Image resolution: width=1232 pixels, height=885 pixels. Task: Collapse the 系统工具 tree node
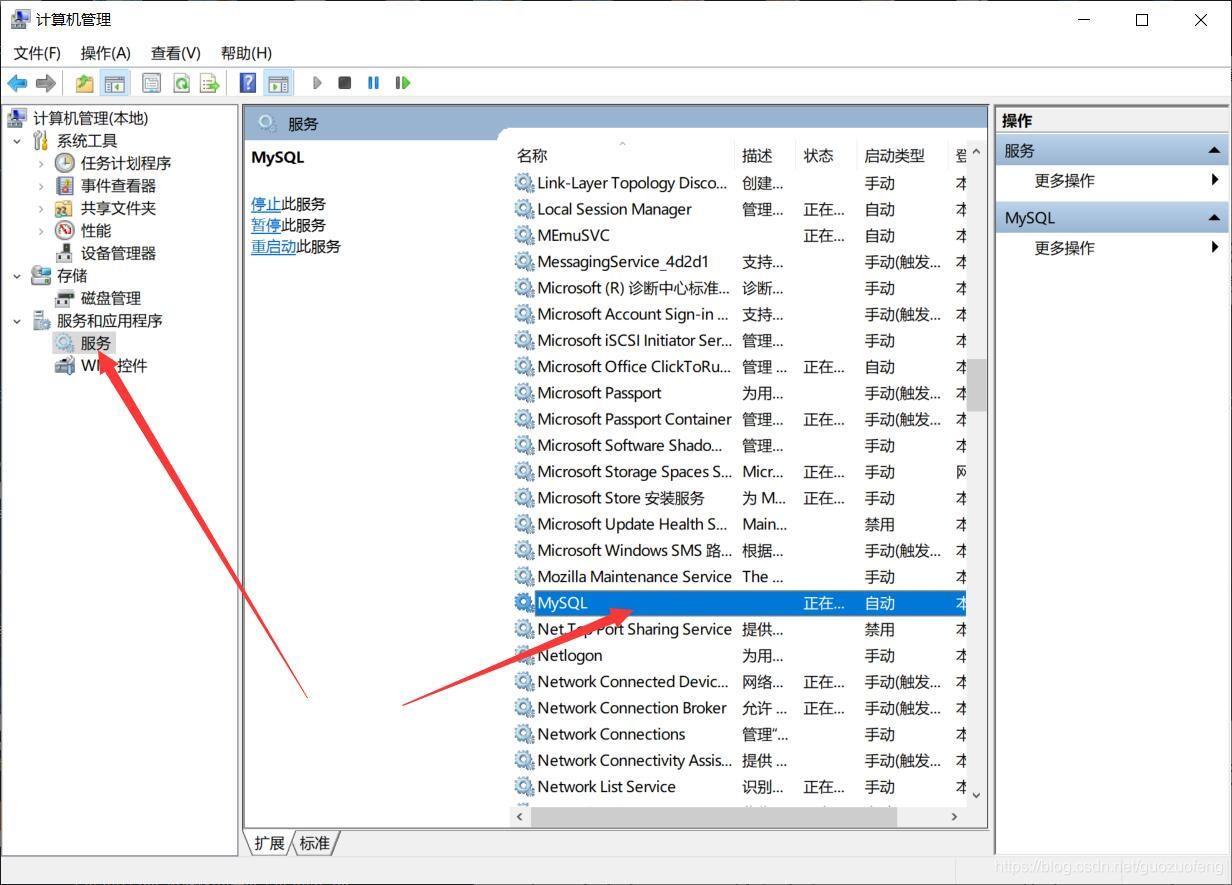tap(17, 141)
